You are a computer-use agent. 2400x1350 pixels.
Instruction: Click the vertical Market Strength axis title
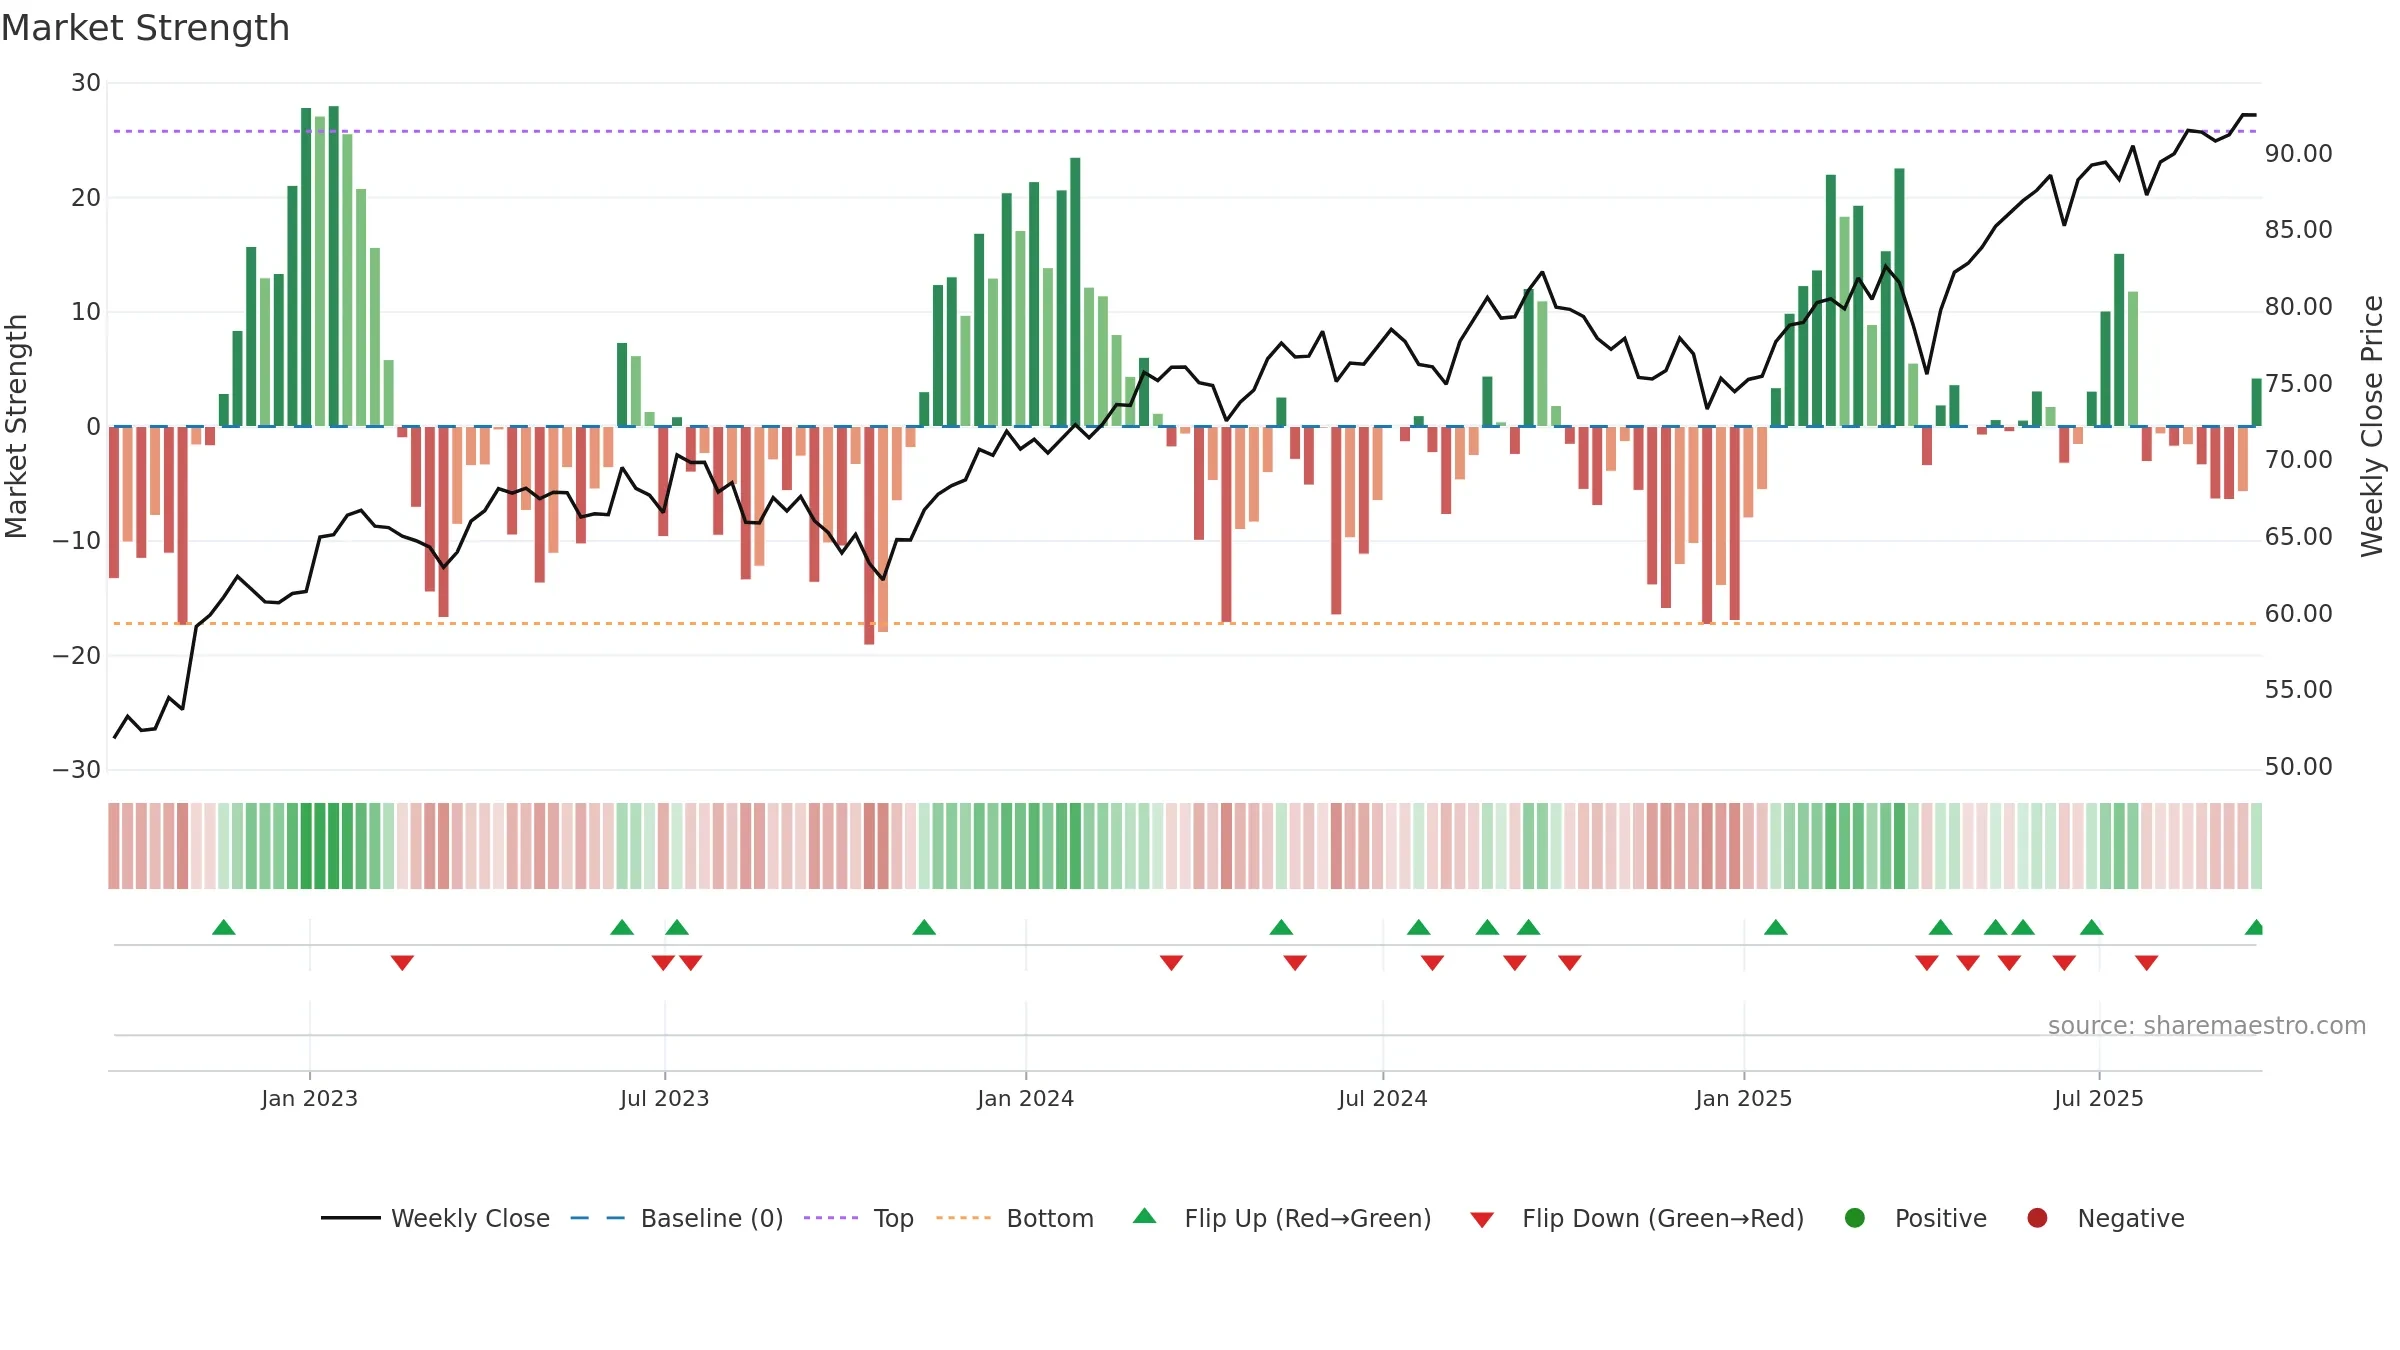17,427
